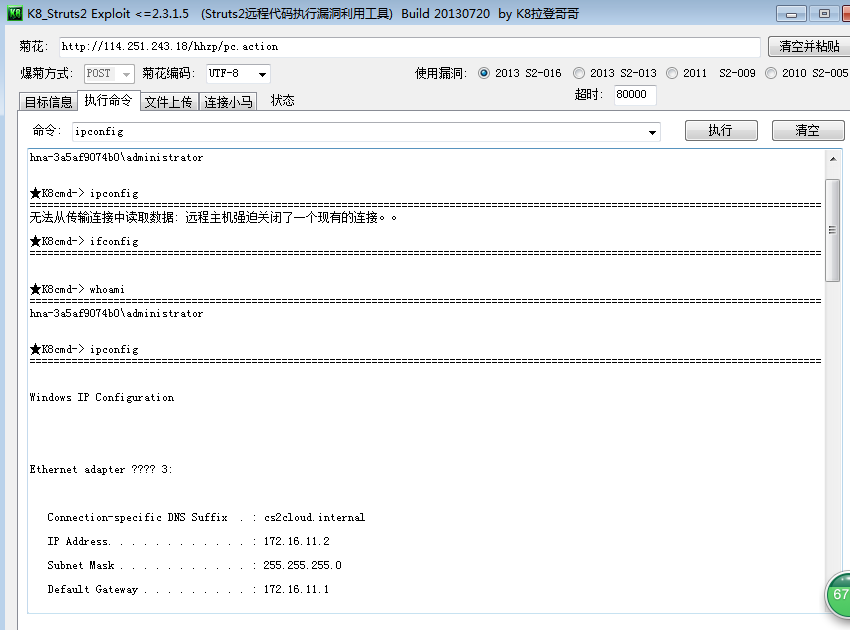
Task: Click the command input containing ipconfig
Action: pos(366,132)
